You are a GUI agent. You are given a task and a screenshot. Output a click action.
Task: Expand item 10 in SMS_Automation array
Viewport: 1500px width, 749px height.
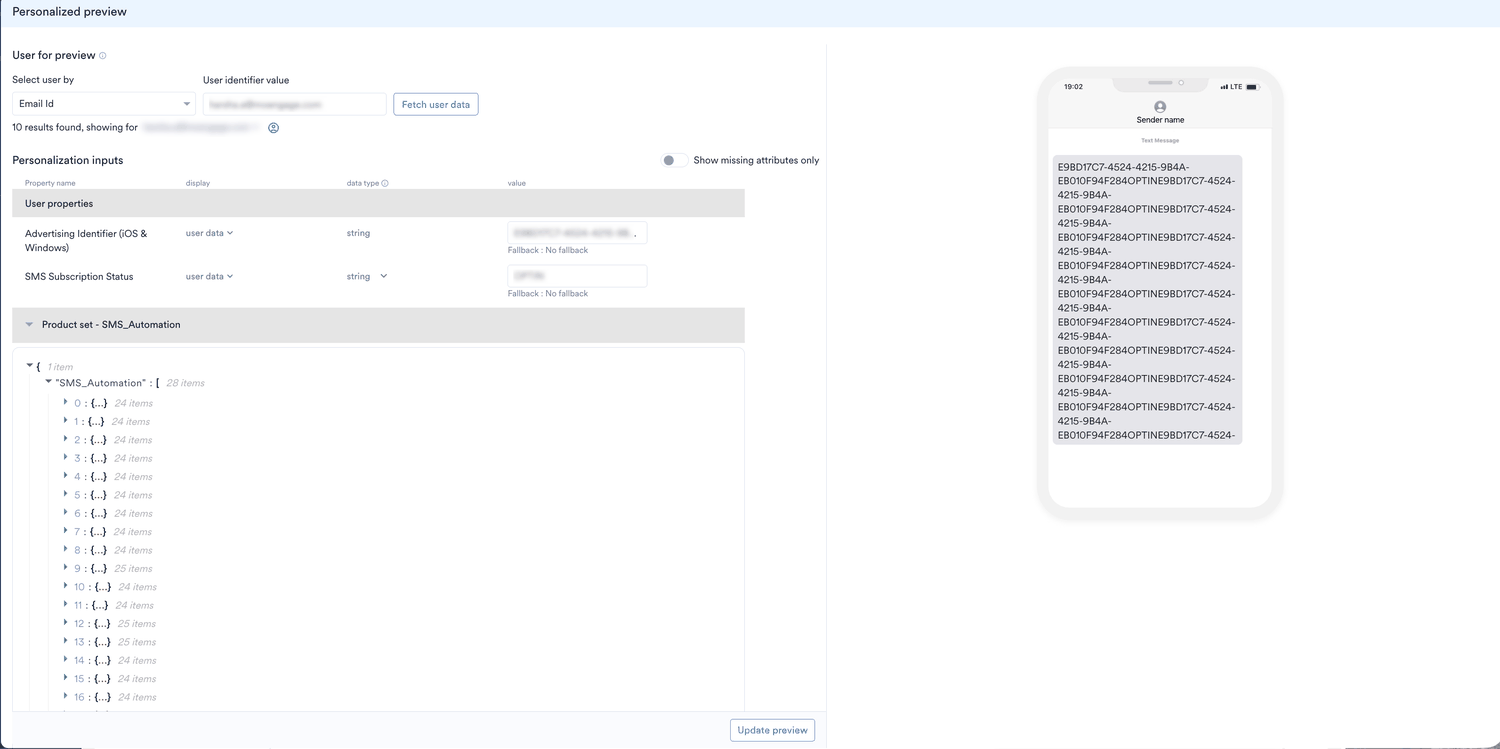coord(66,586)
